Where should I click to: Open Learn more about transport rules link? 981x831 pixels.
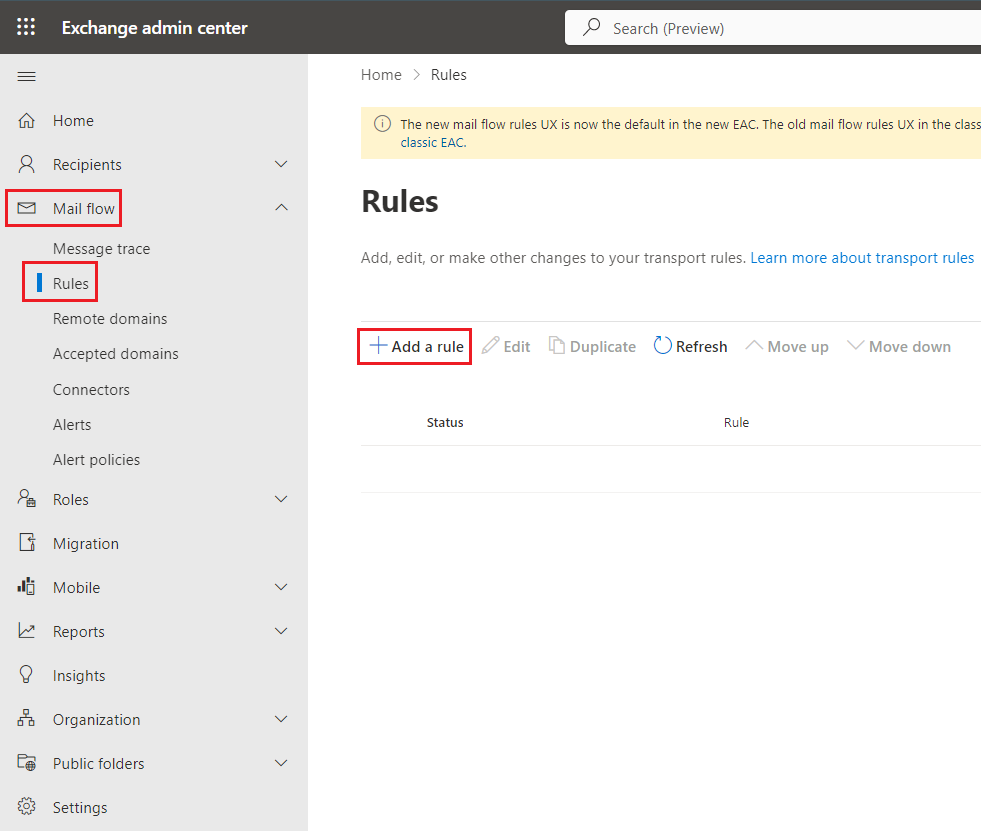861,258
